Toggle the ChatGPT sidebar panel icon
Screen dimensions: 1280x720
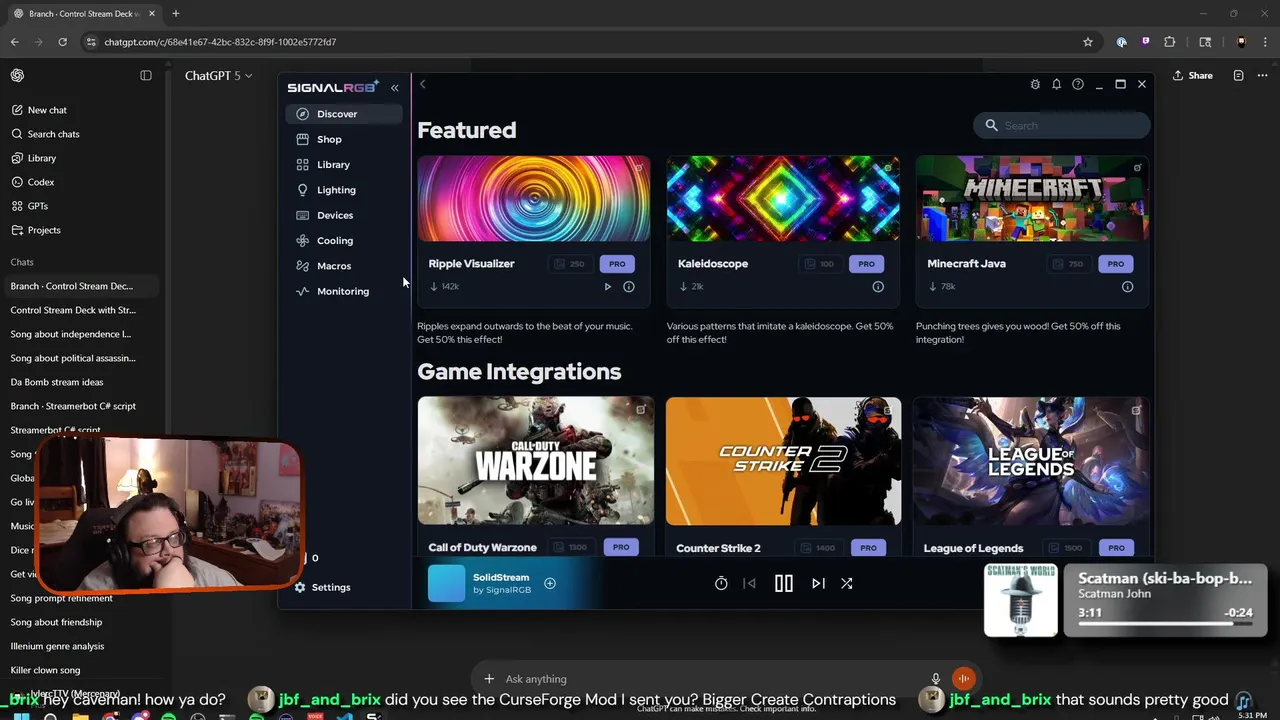coord(146,76)
